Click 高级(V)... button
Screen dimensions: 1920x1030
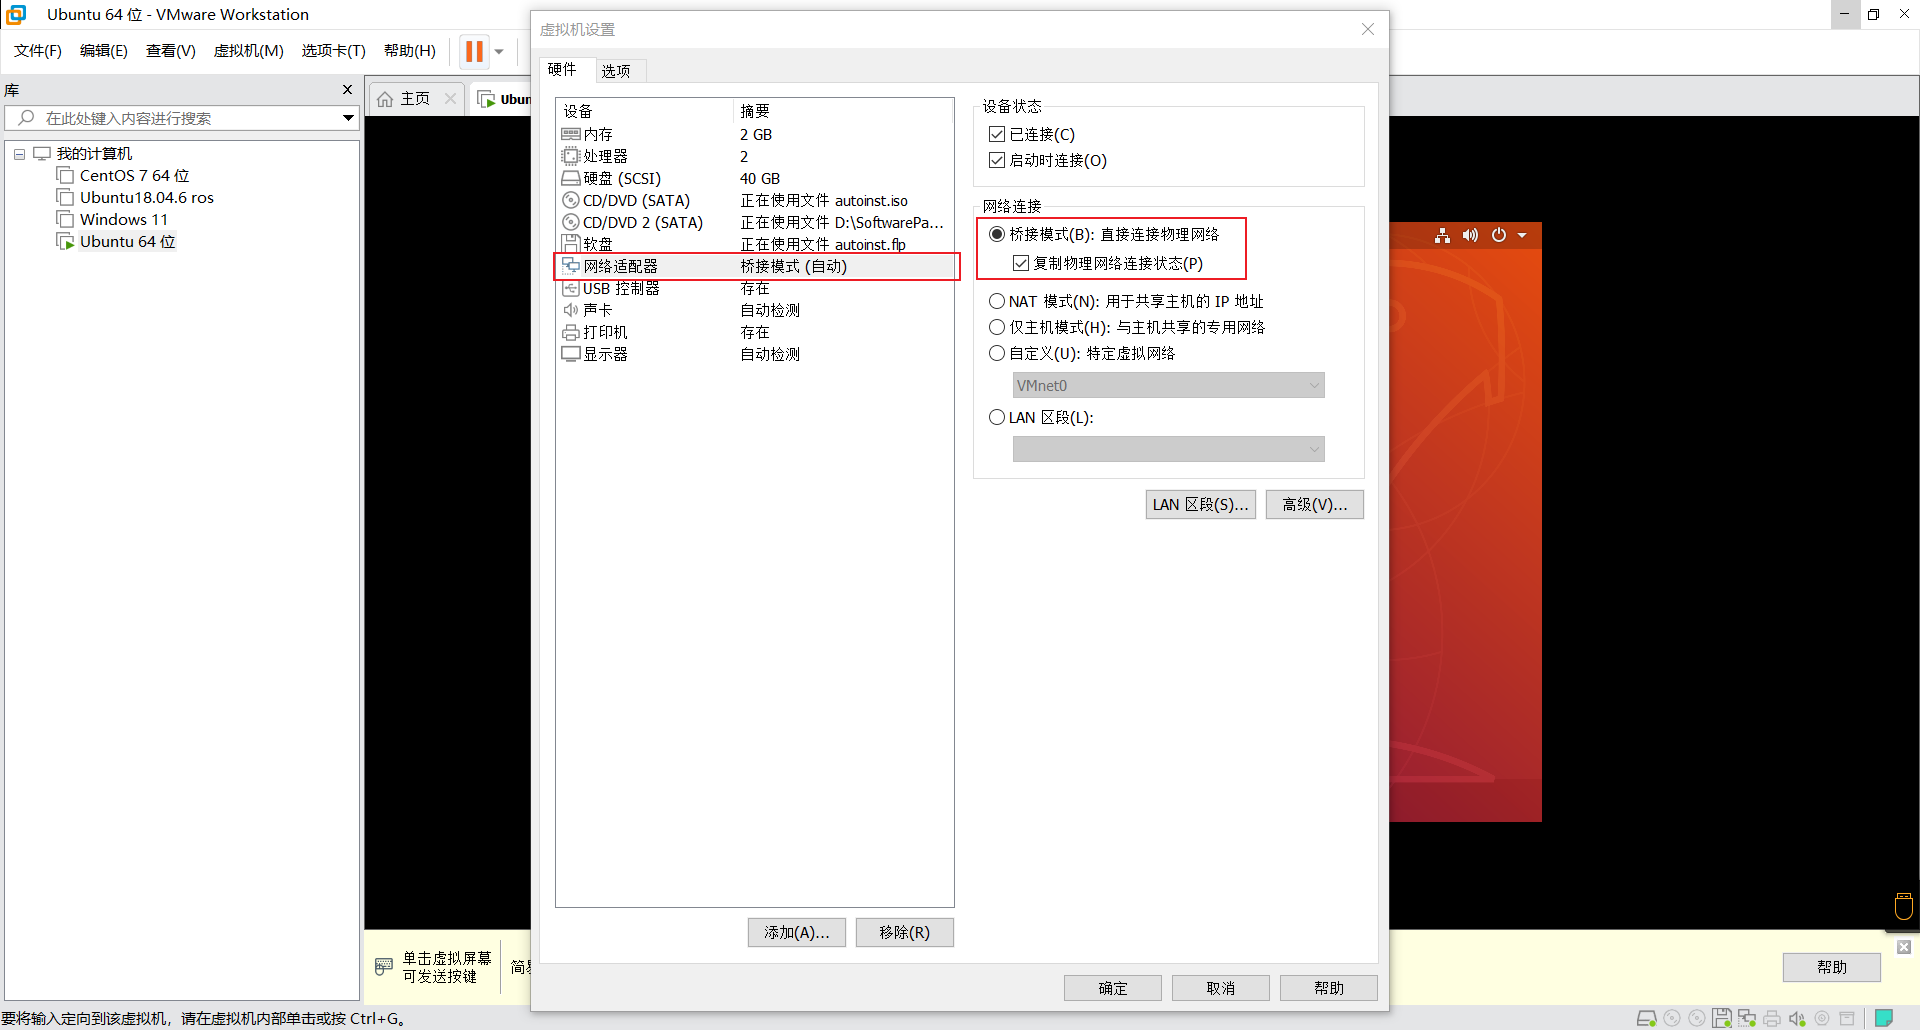[1314, 504]
